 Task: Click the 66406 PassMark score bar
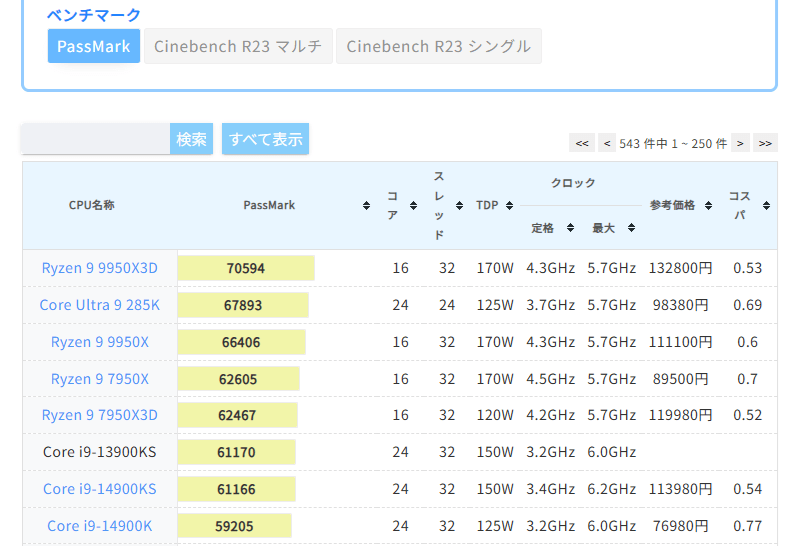coord(242,342)
